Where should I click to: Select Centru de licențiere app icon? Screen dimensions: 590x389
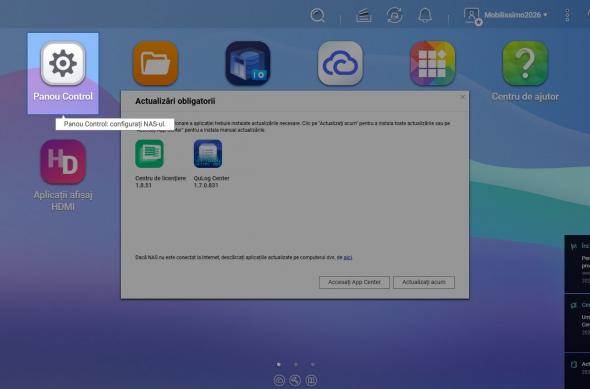click(149, 153)
